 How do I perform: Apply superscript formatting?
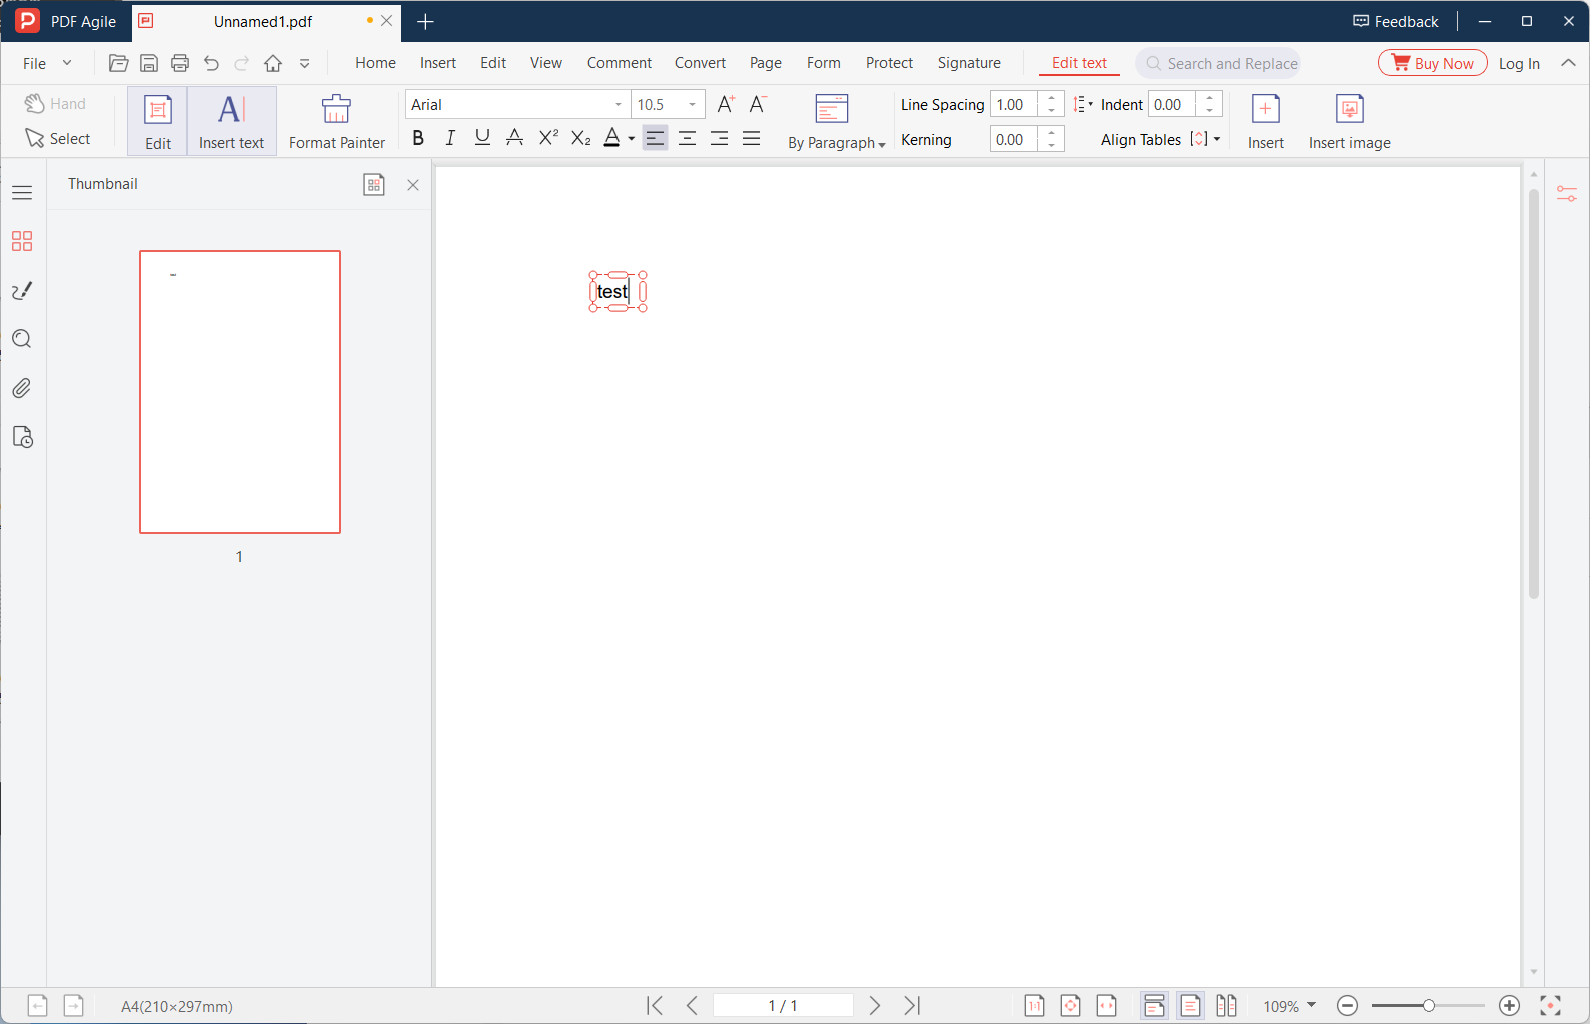tap(548, 138)
